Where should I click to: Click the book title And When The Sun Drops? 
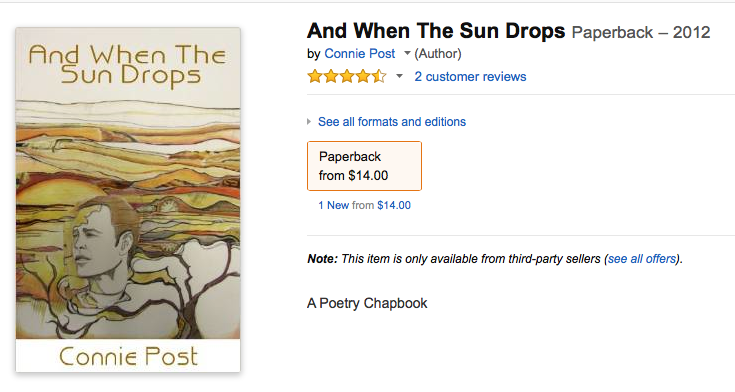point(436,31)
